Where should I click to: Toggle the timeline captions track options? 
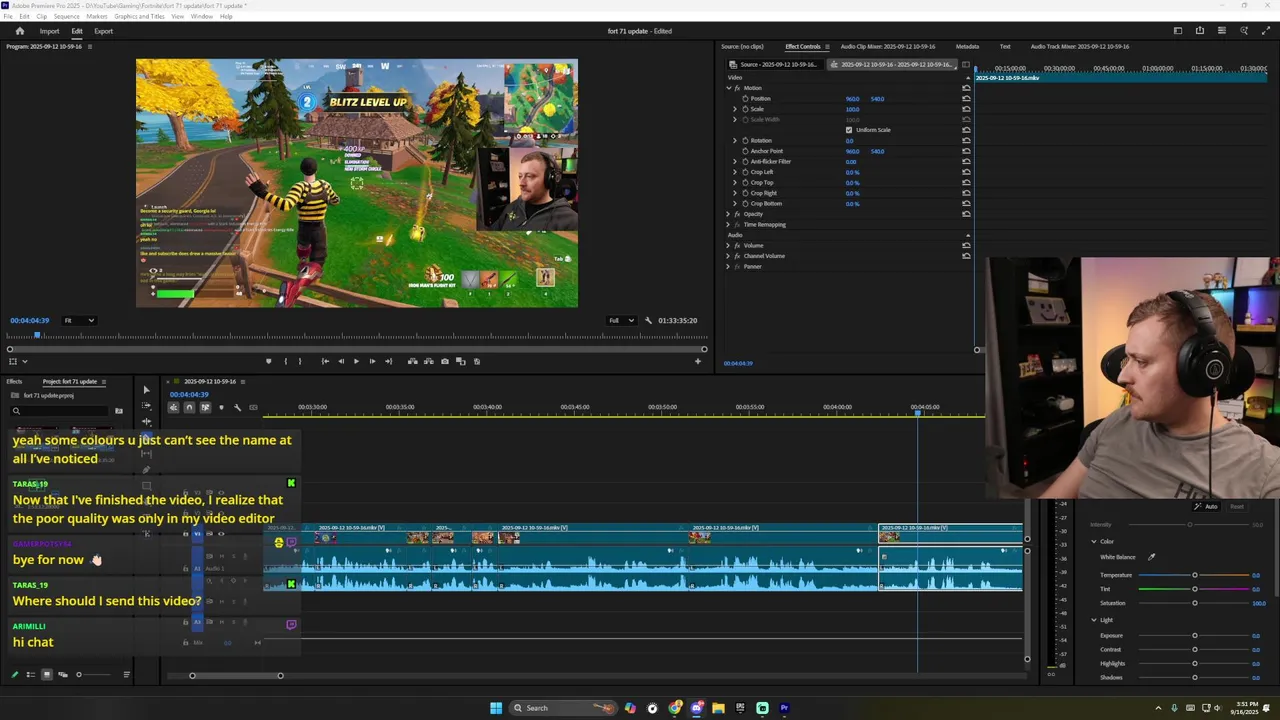tap(253, 407)
